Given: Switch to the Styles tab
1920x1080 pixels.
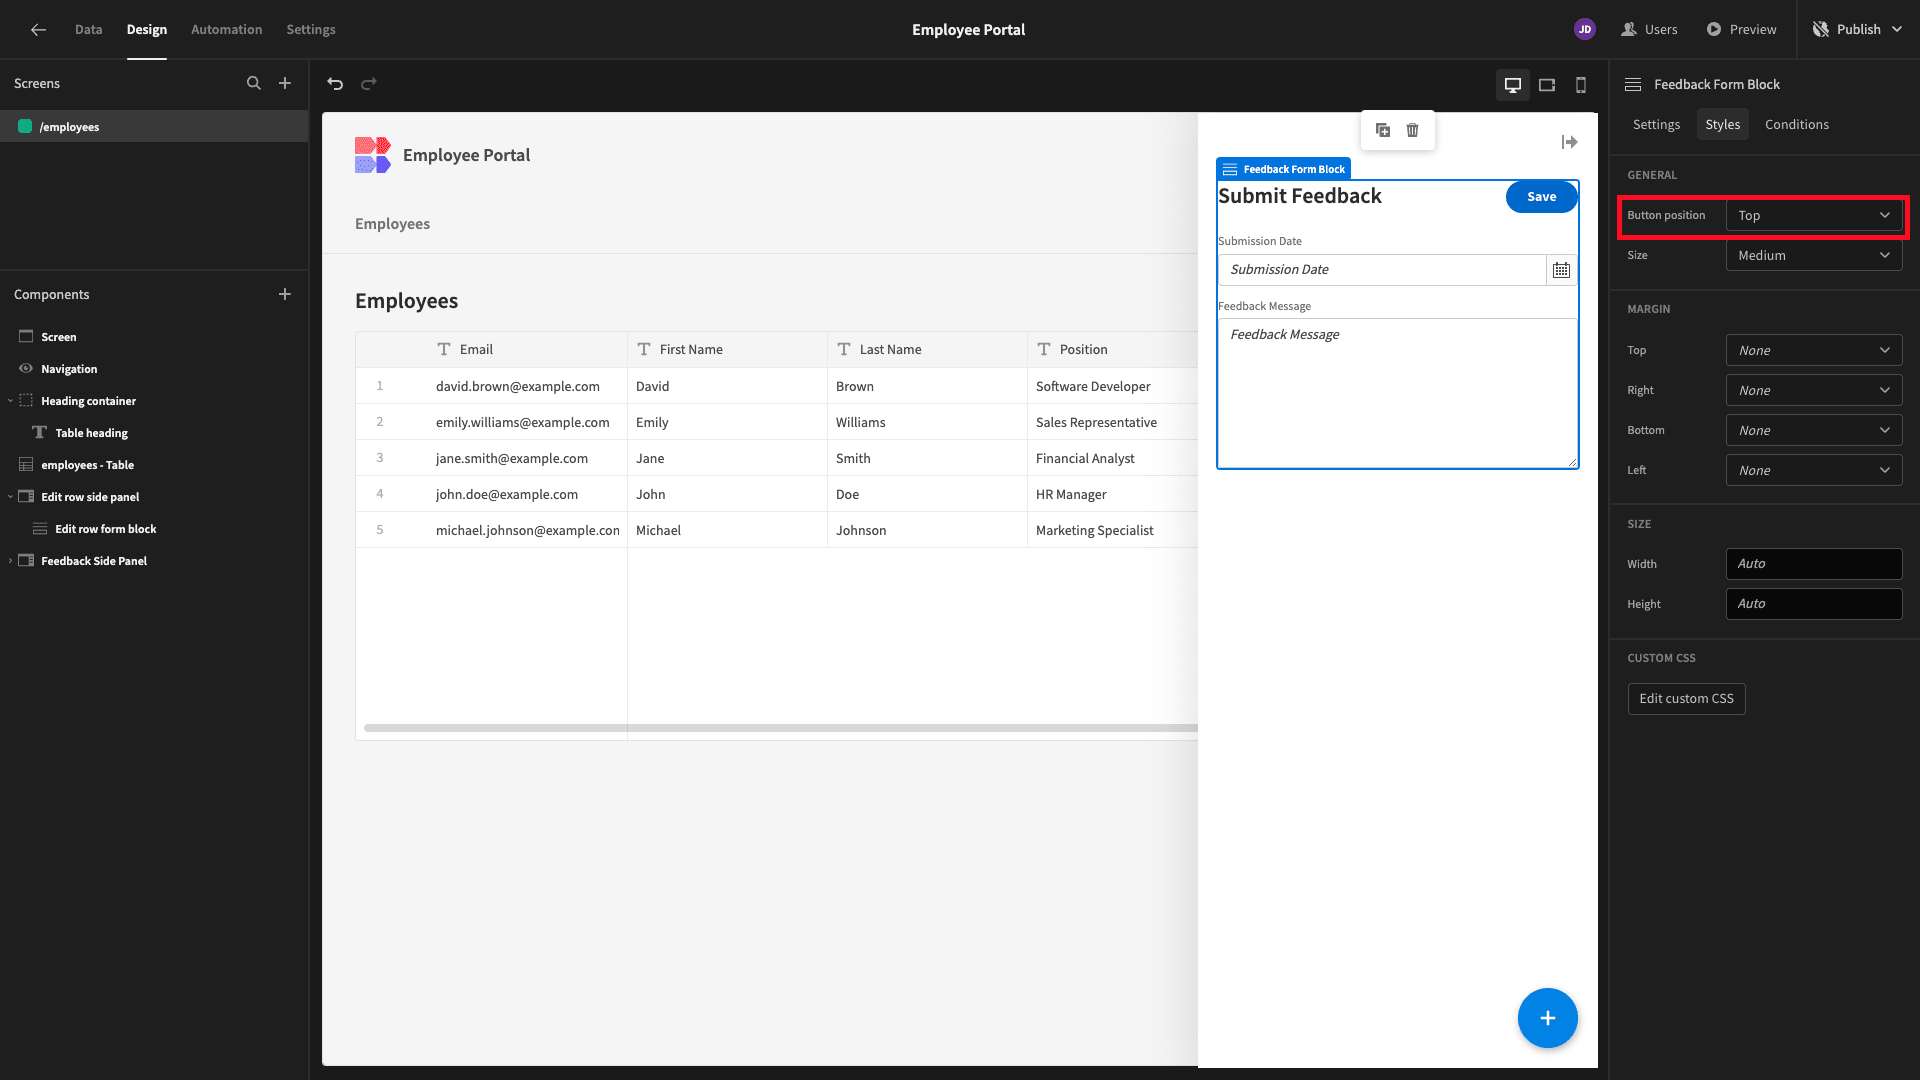Looking at the screenshot, I should (1723, 125).
